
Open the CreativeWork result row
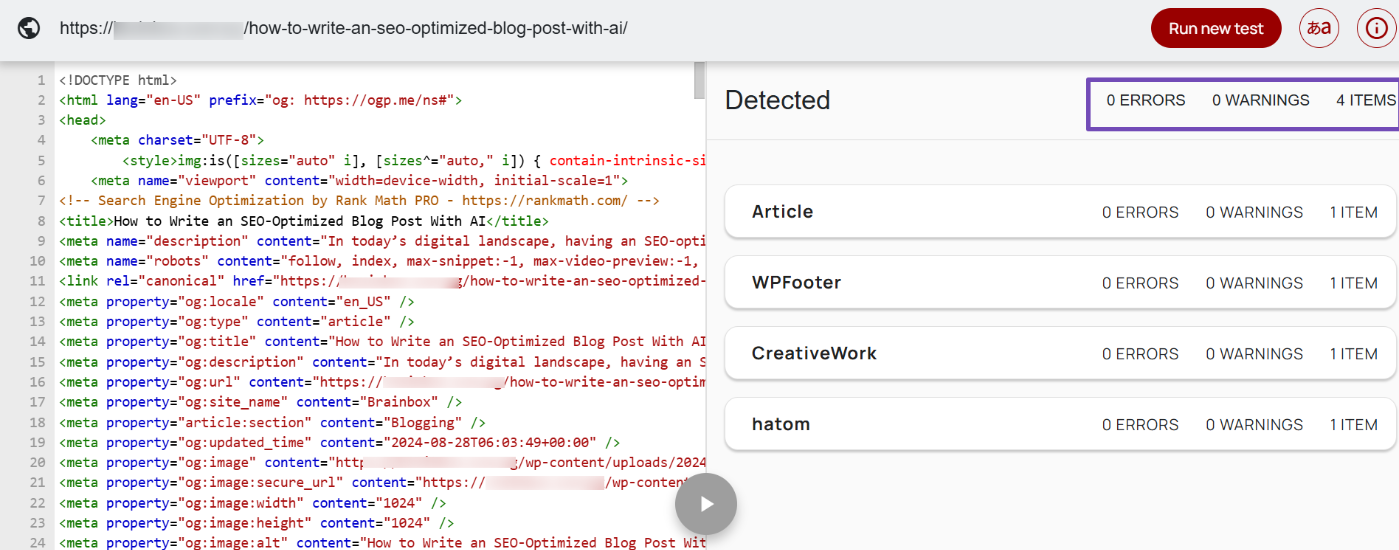coord(1058,354)
